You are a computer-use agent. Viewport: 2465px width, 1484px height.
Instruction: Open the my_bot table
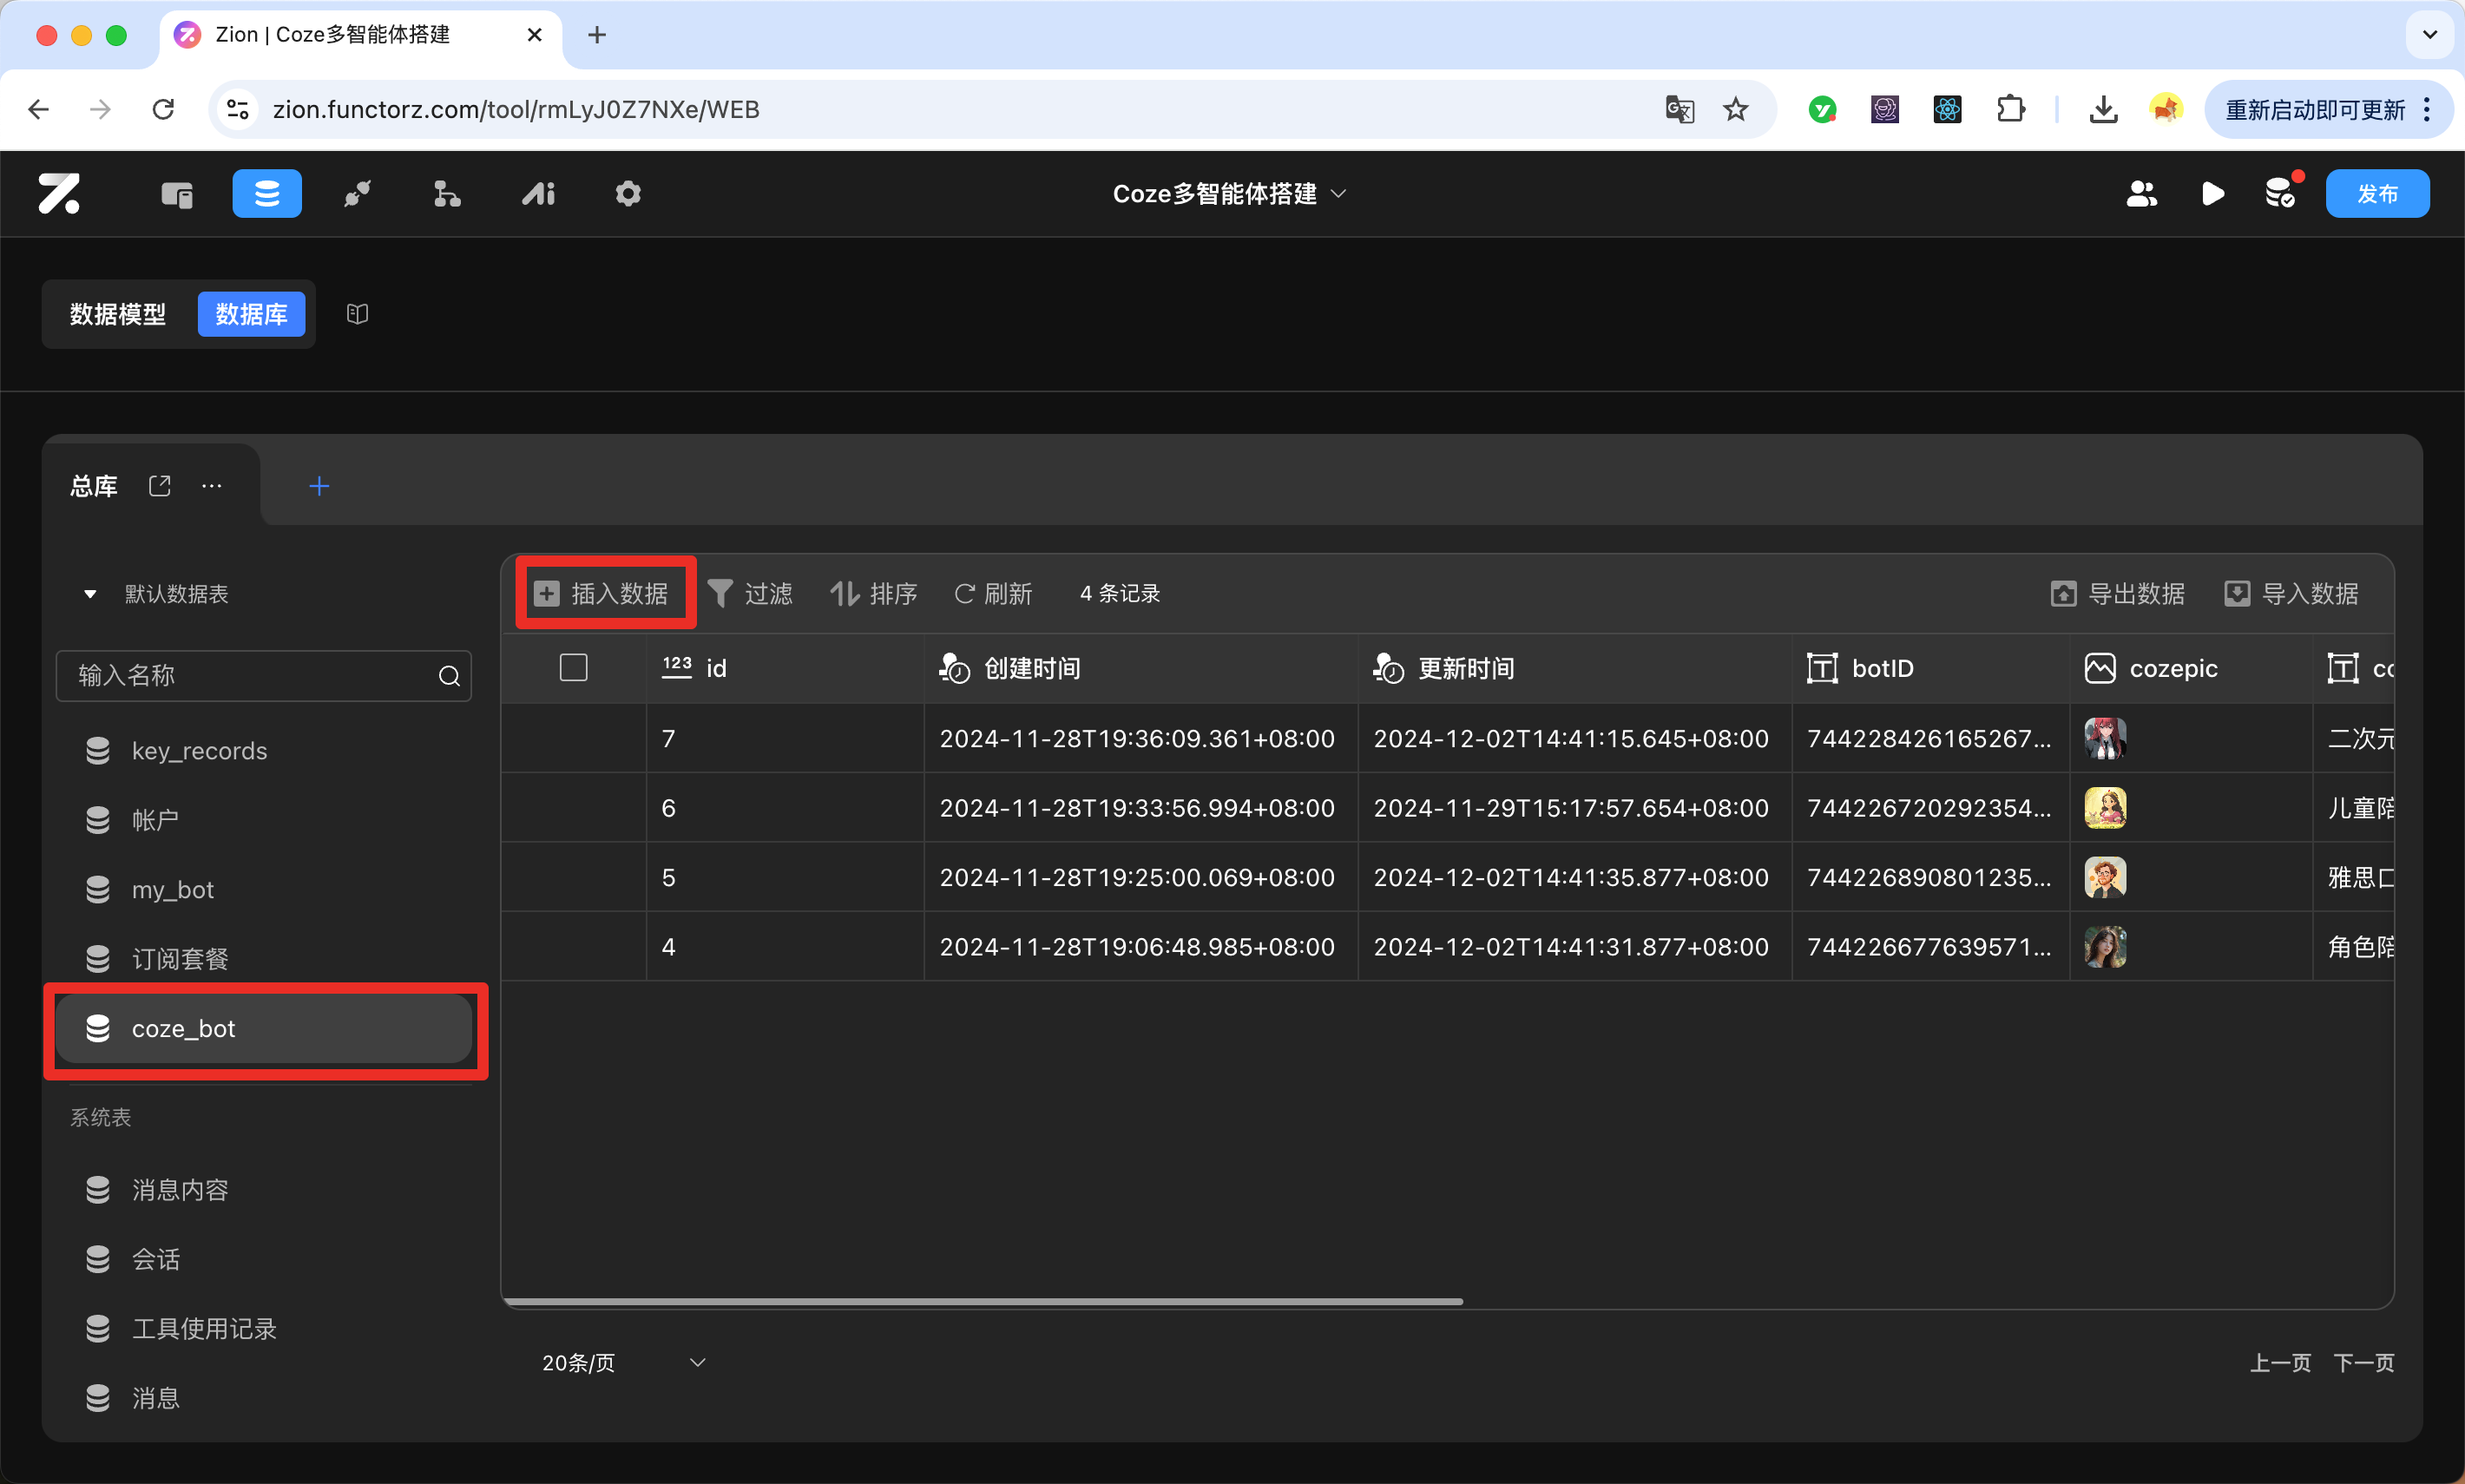[264, 890]
